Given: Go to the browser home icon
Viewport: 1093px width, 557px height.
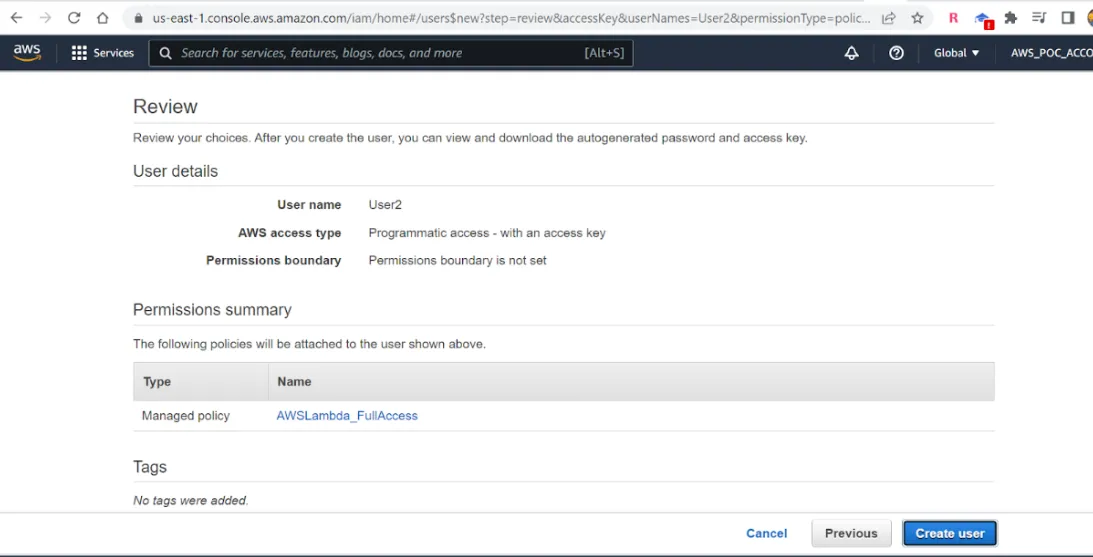Looking at the screenshot, I should pos(102,18).
